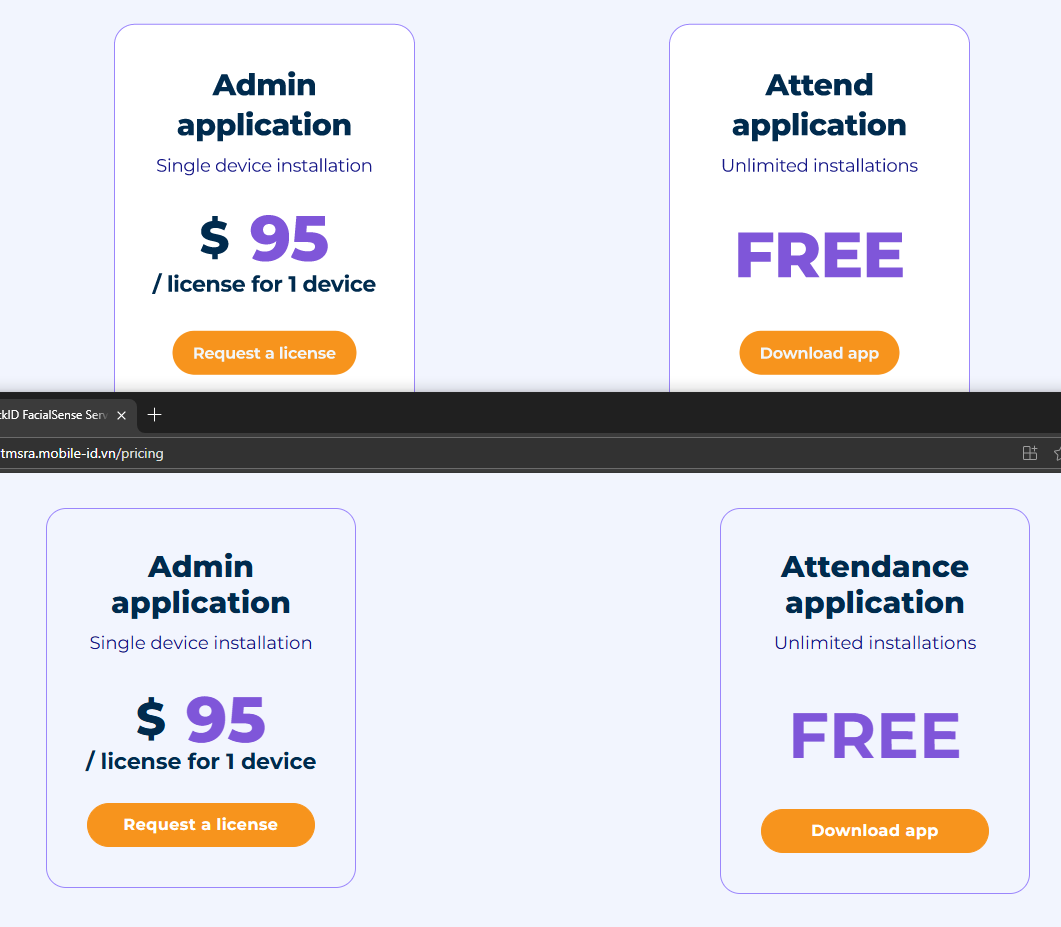Click the app install icon in address bar
The image size is (1061, 927).
click(1029, 453)
